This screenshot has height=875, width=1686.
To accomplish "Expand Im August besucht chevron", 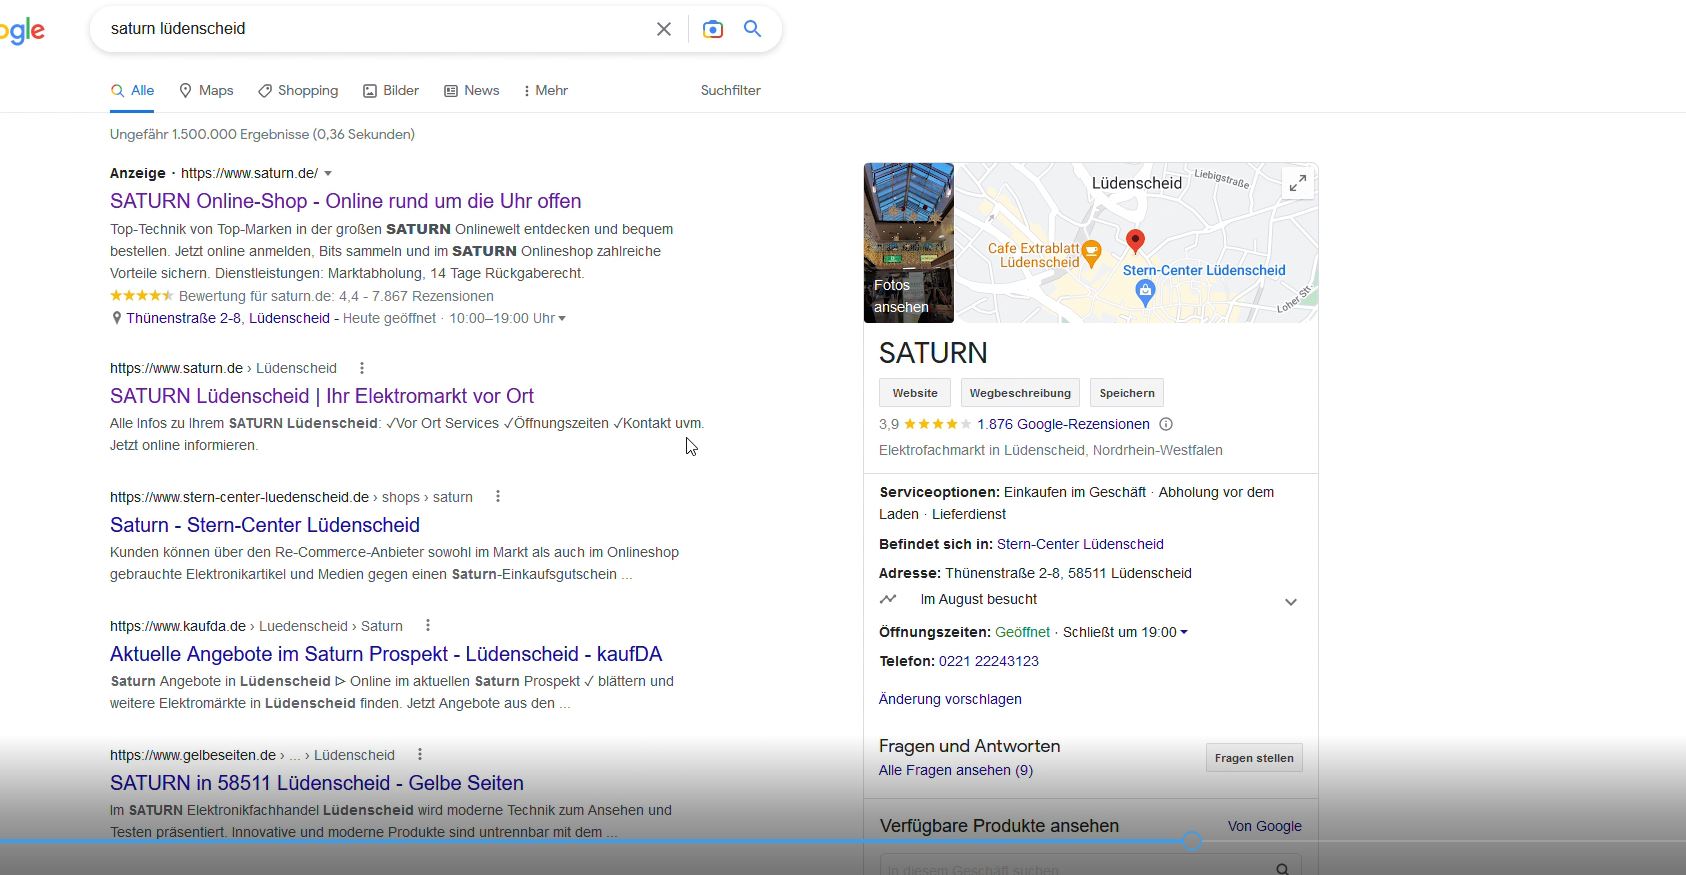I will point(1291,602).
